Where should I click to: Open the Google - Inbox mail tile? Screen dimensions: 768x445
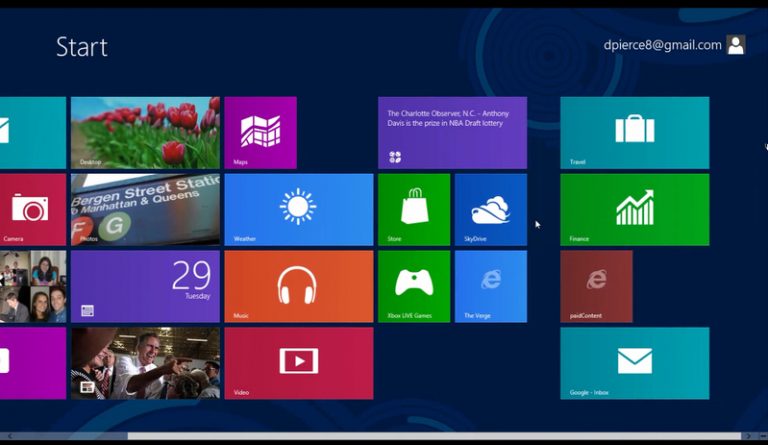[635, 363]
